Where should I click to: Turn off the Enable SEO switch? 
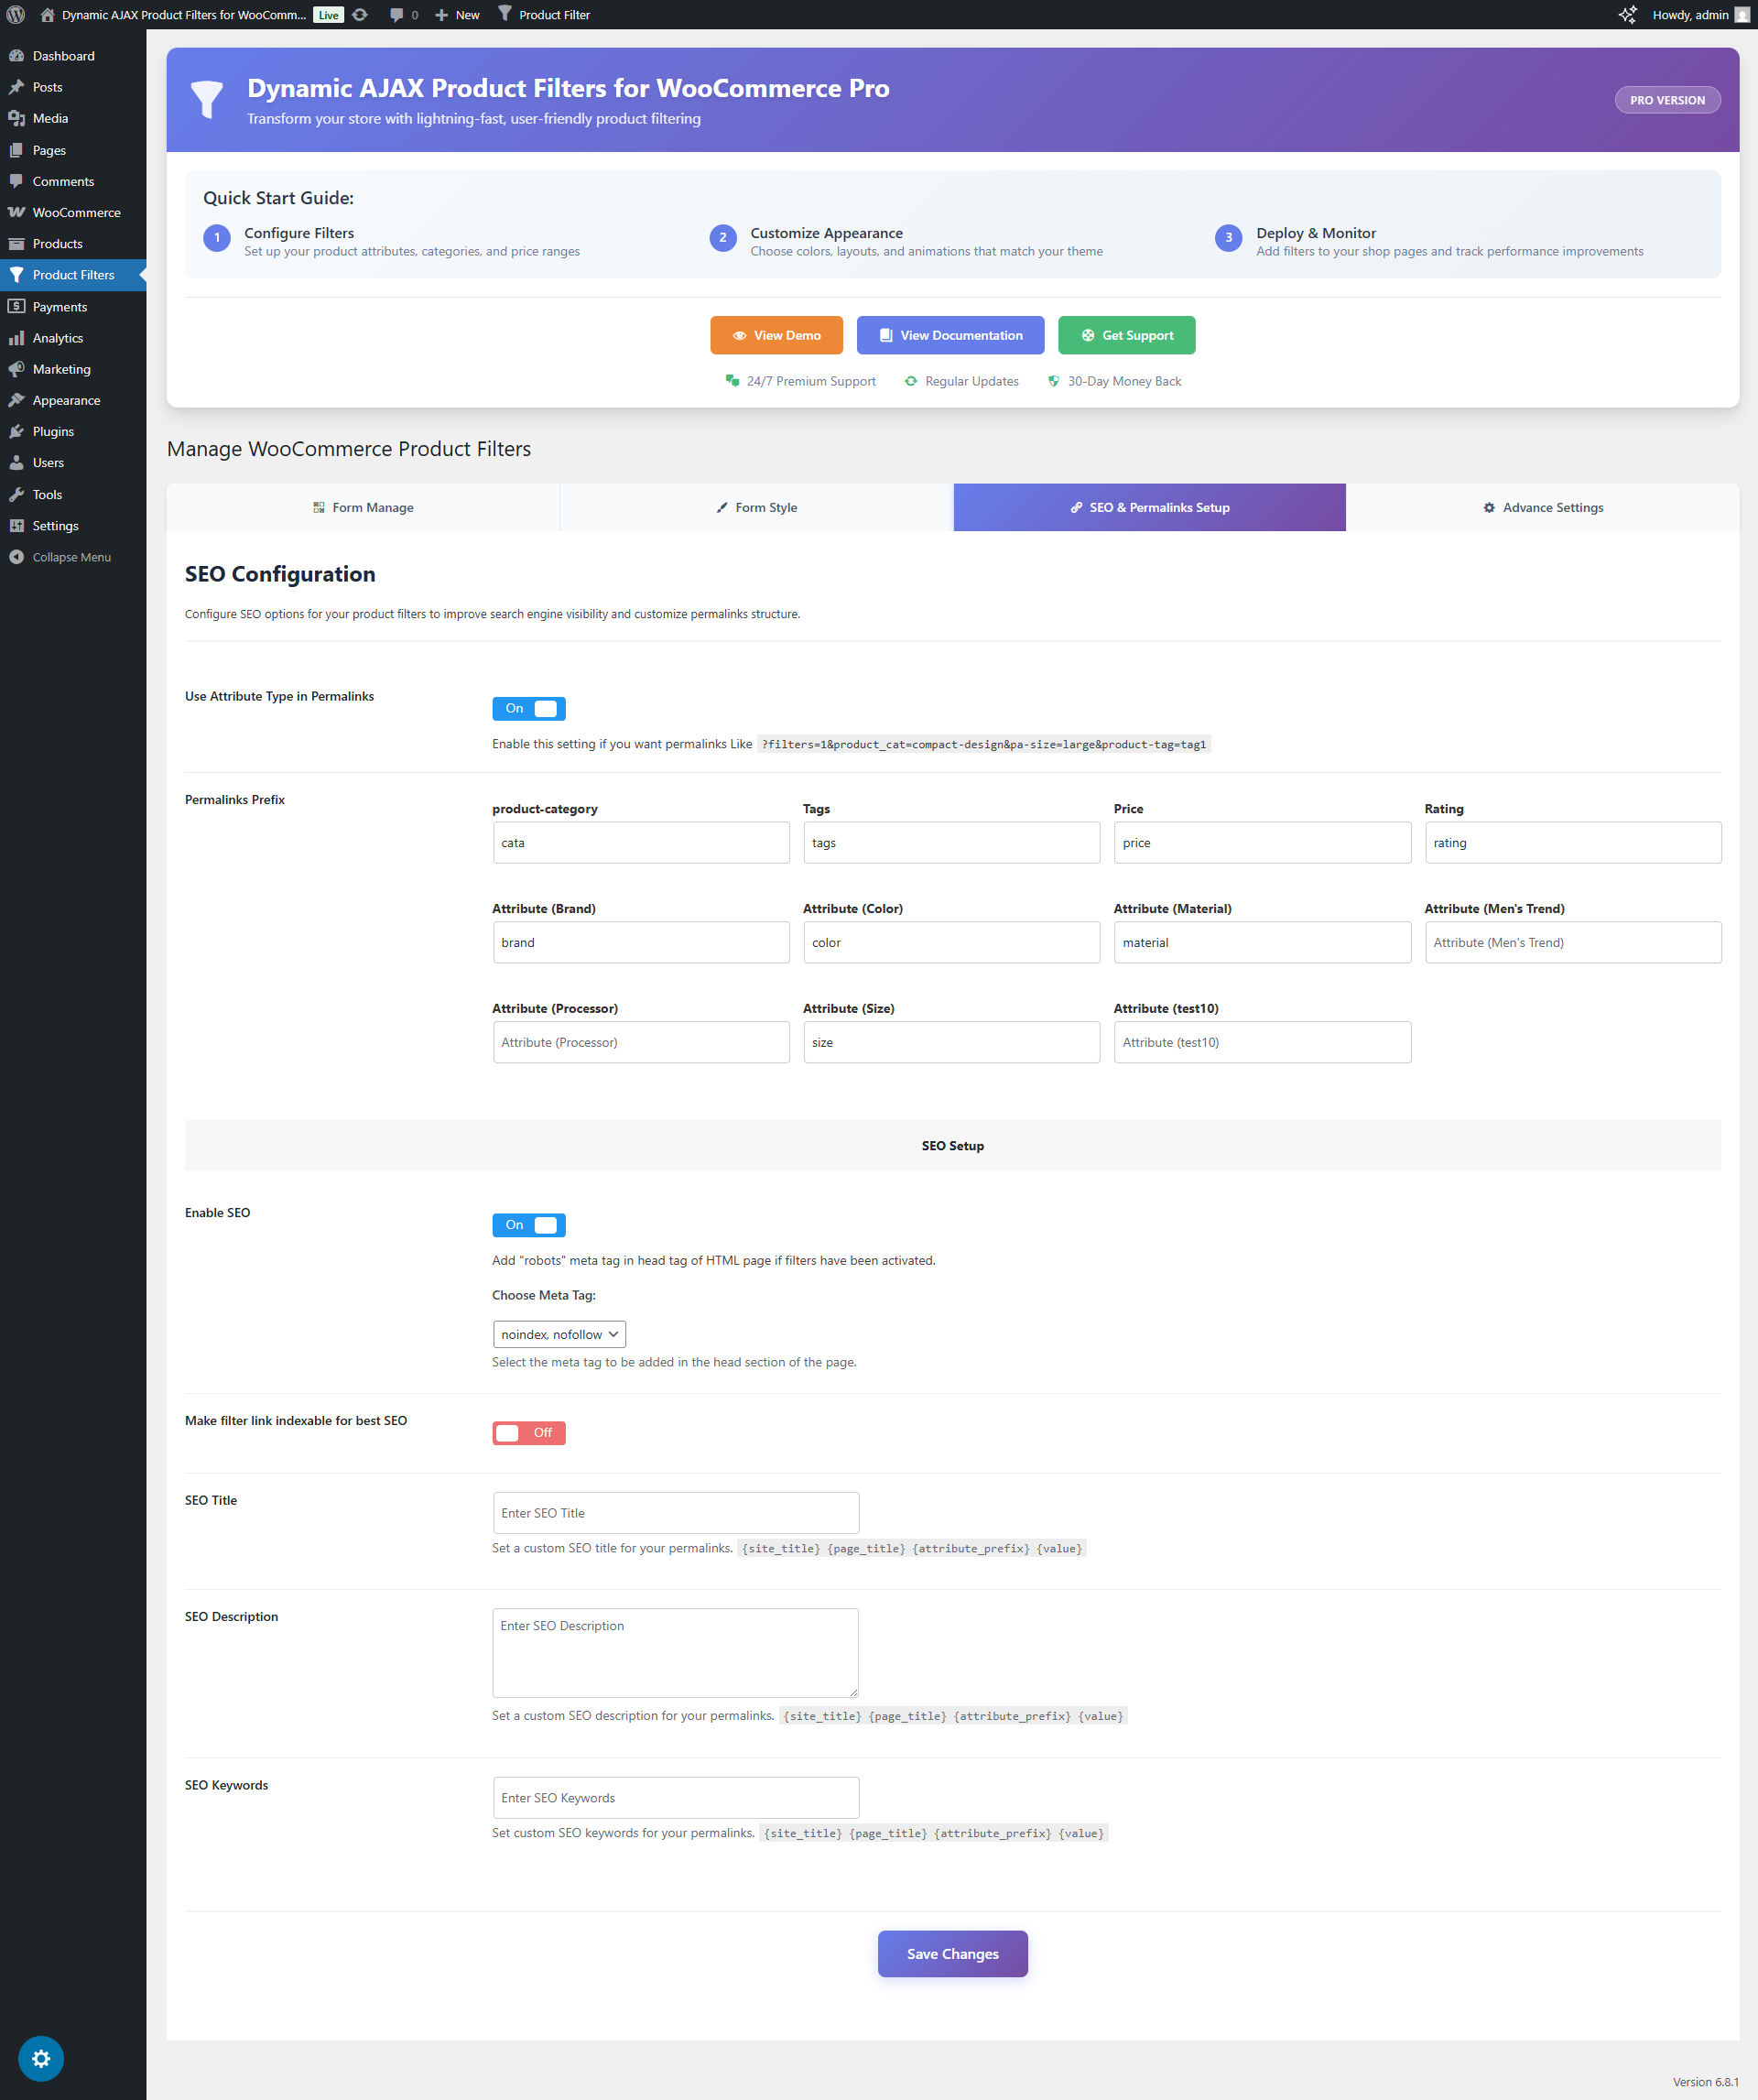pos(529,1225)
